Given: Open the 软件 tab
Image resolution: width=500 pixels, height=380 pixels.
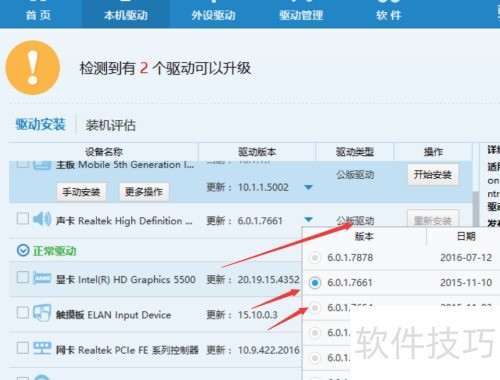Looking at the screenshot, I should point(389,15).
